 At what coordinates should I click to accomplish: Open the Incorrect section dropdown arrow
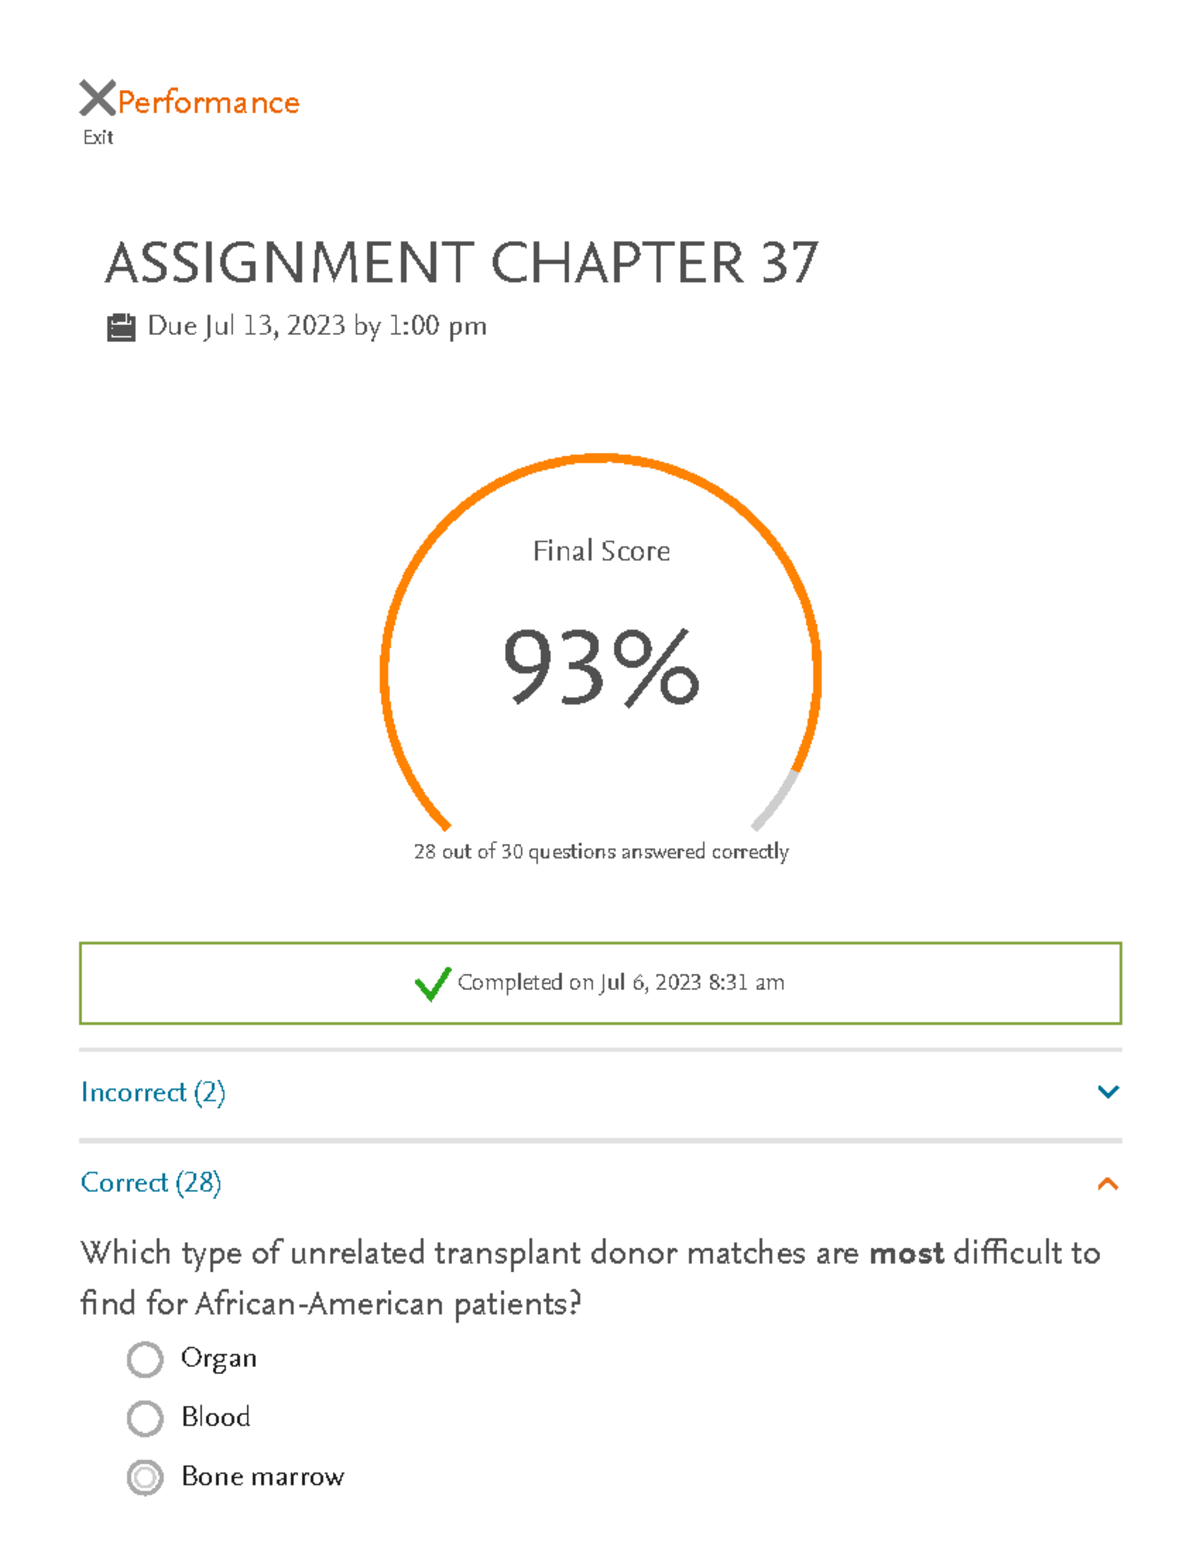(1108, 1091)
